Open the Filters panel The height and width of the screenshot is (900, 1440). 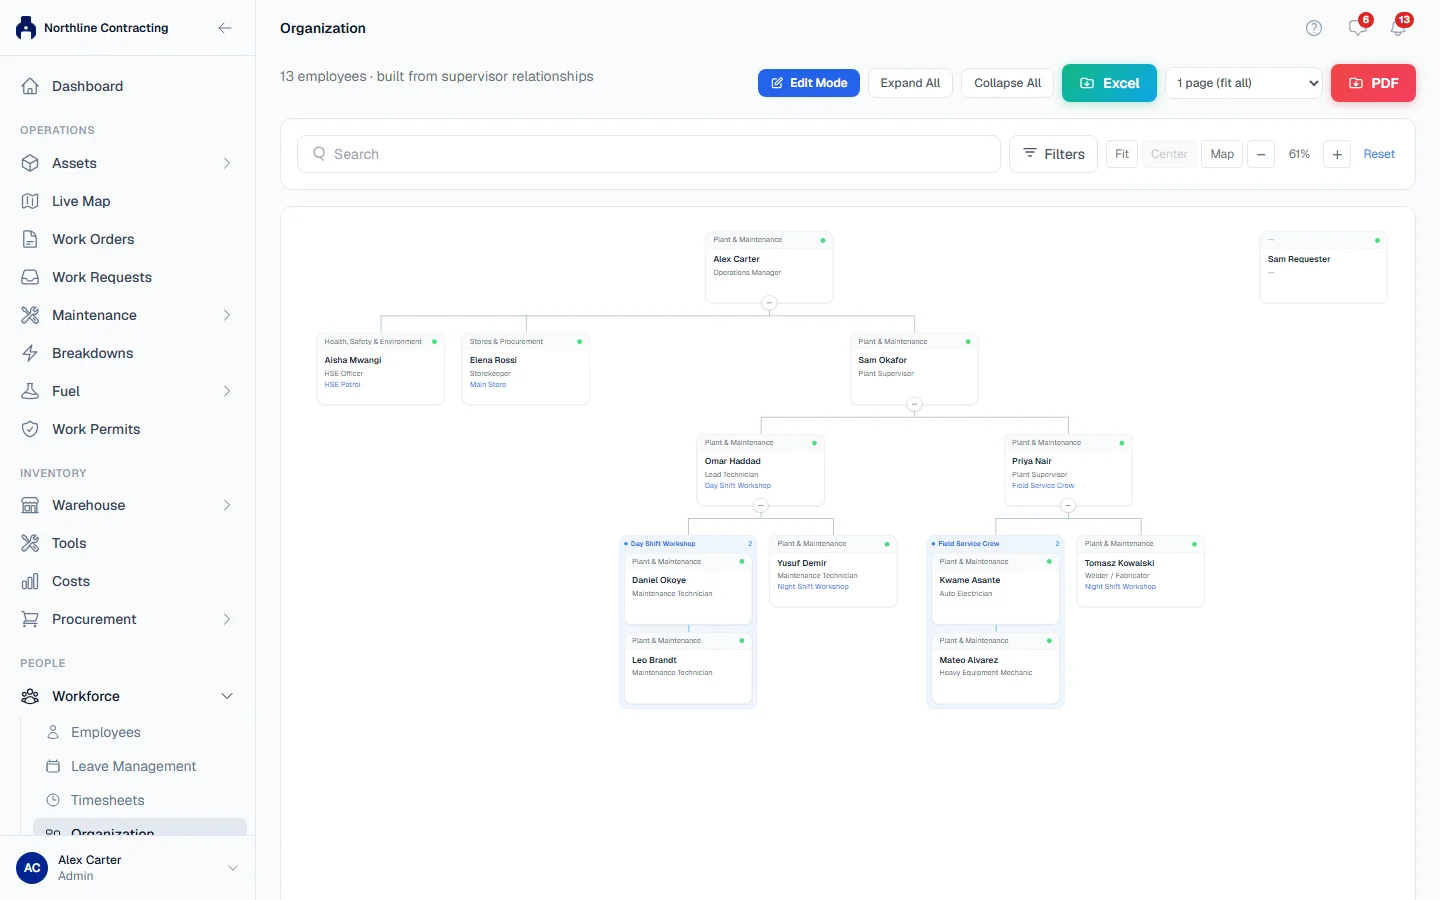point(1053,154)
